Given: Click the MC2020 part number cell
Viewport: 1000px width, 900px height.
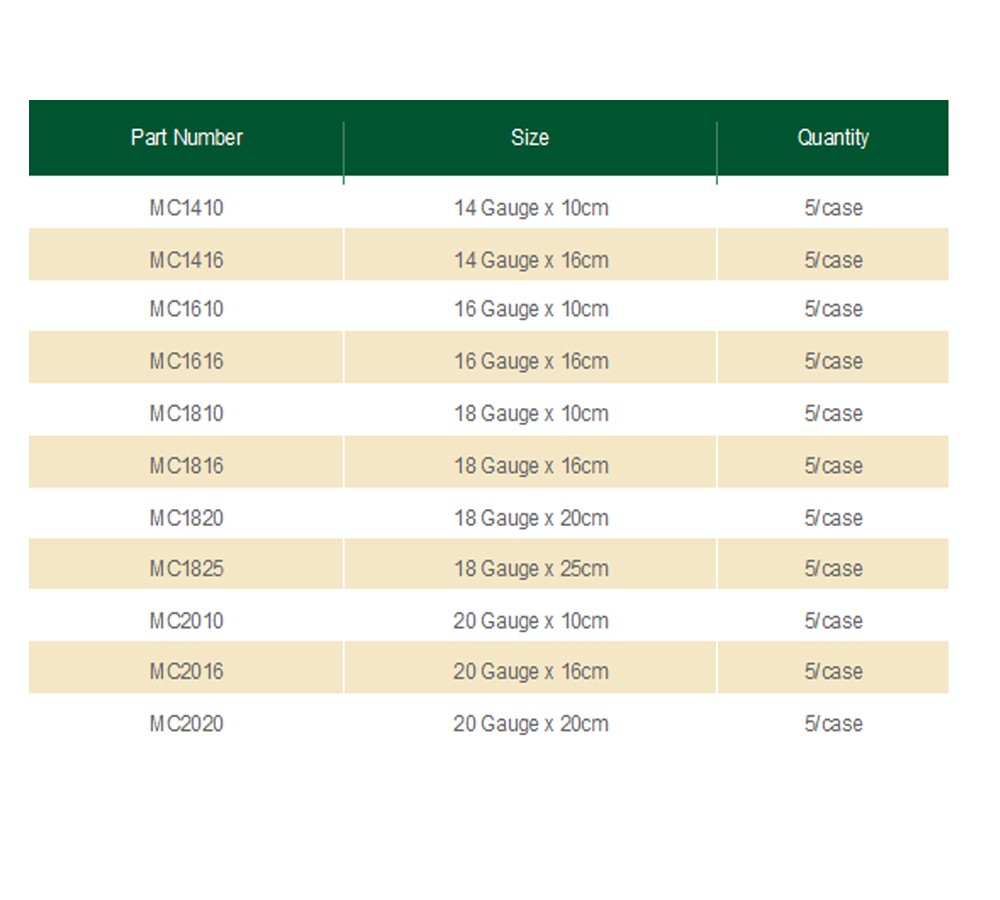Looking at the screenshot, I should coord(187,724).
